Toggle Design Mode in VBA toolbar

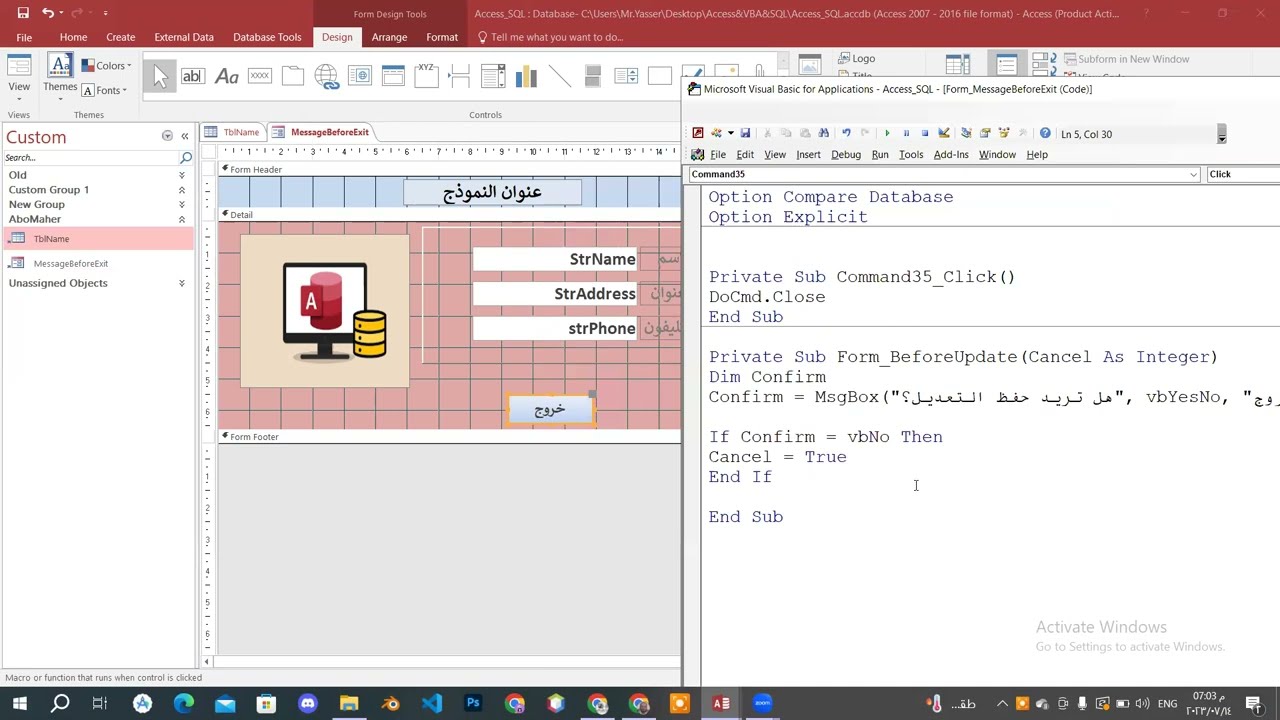pyautogui.click(x=943, y=133)
